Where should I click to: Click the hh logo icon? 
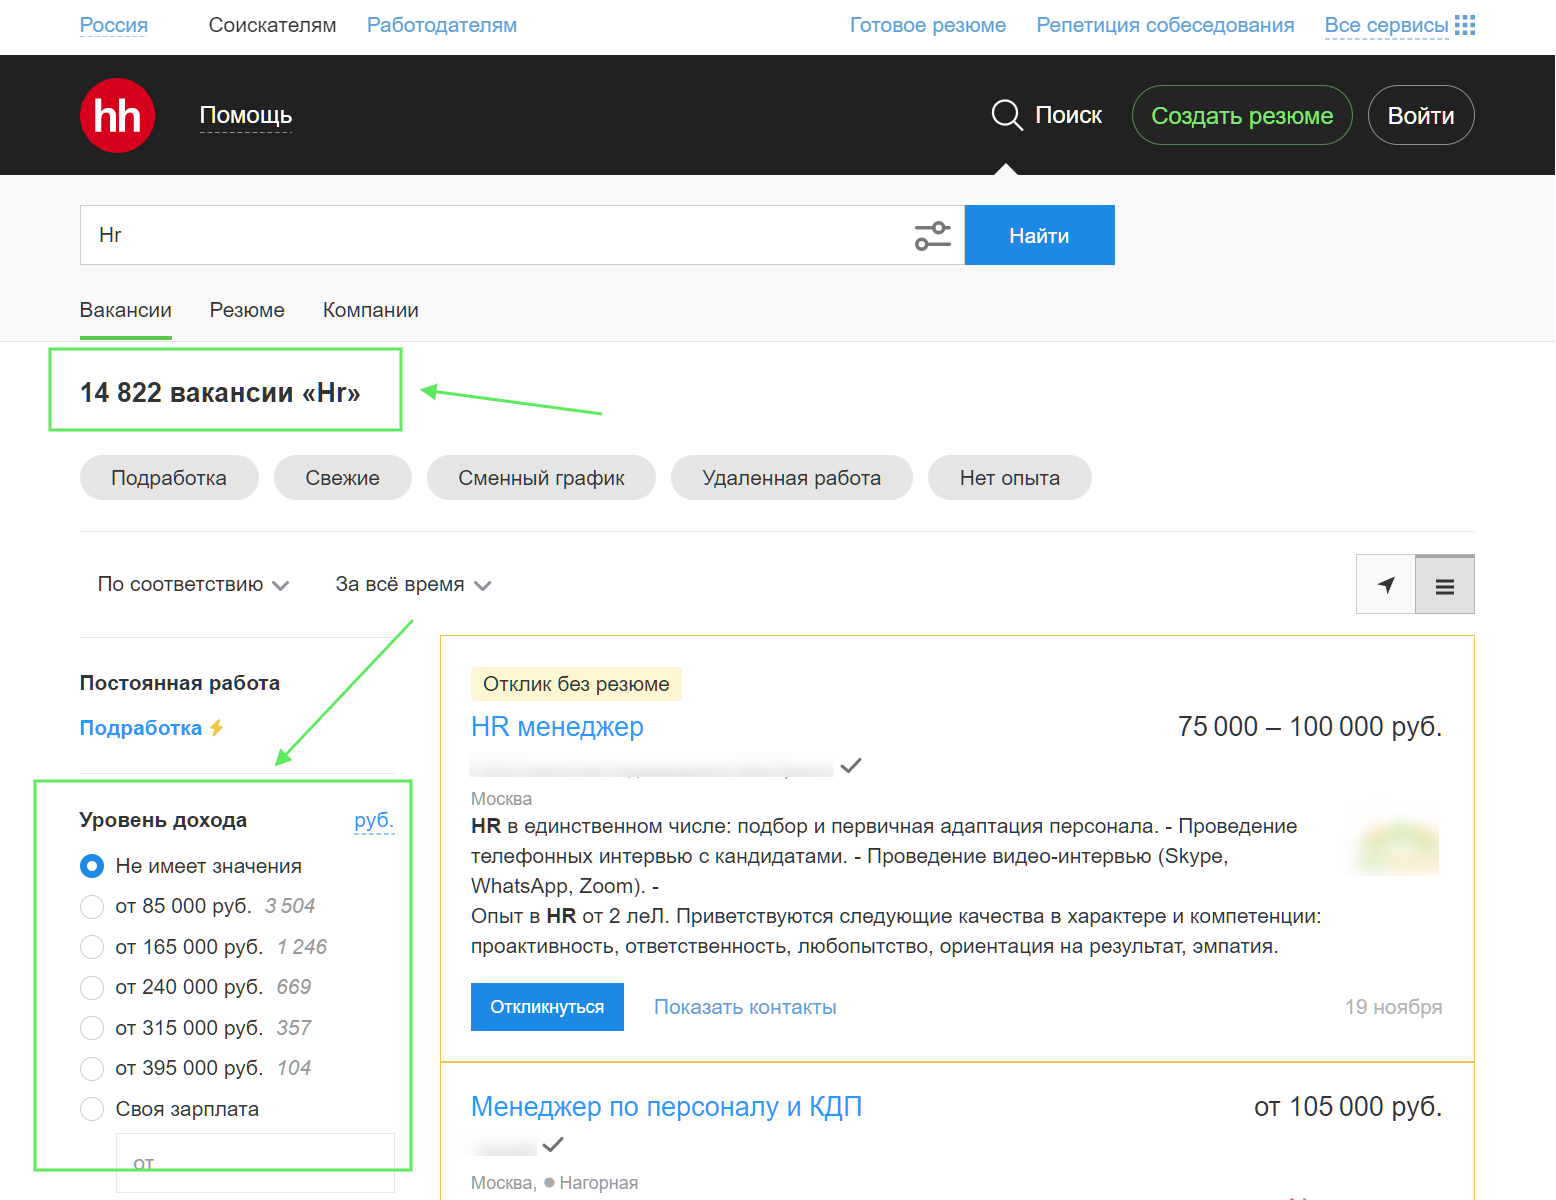click(117, 116)
